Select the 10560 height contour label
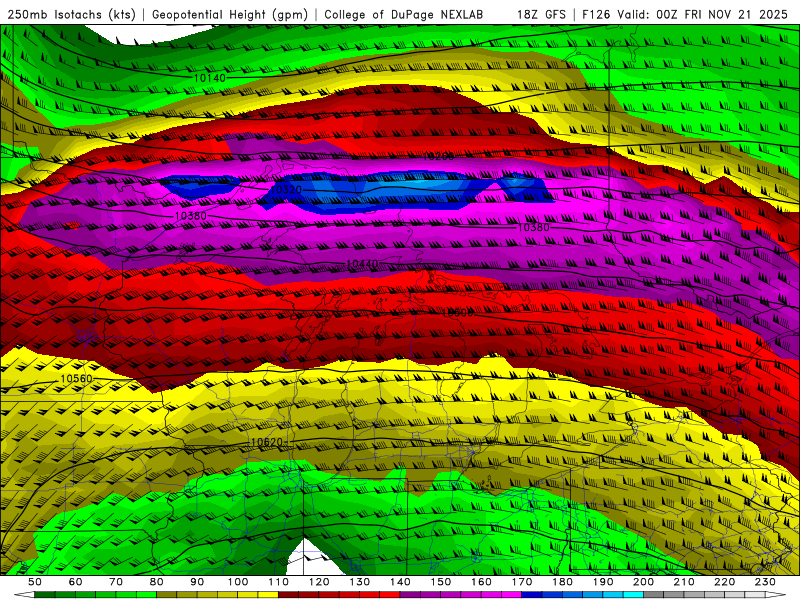Viewport: 800px width, 600px height. coord(77,379)
